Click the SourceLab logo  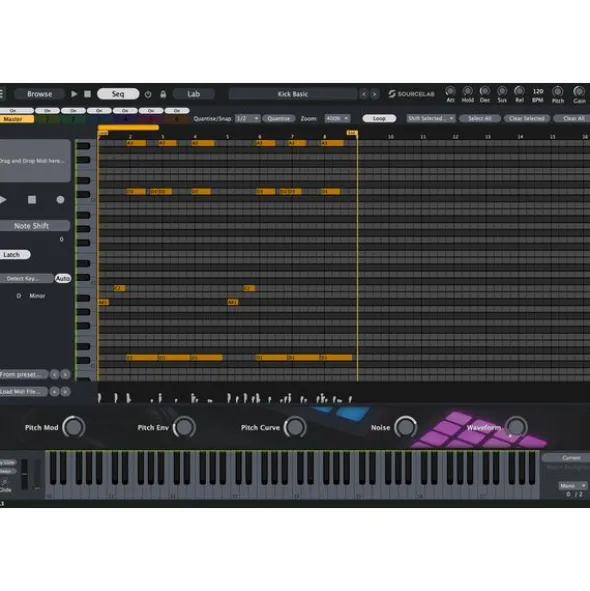click(411, 94)
